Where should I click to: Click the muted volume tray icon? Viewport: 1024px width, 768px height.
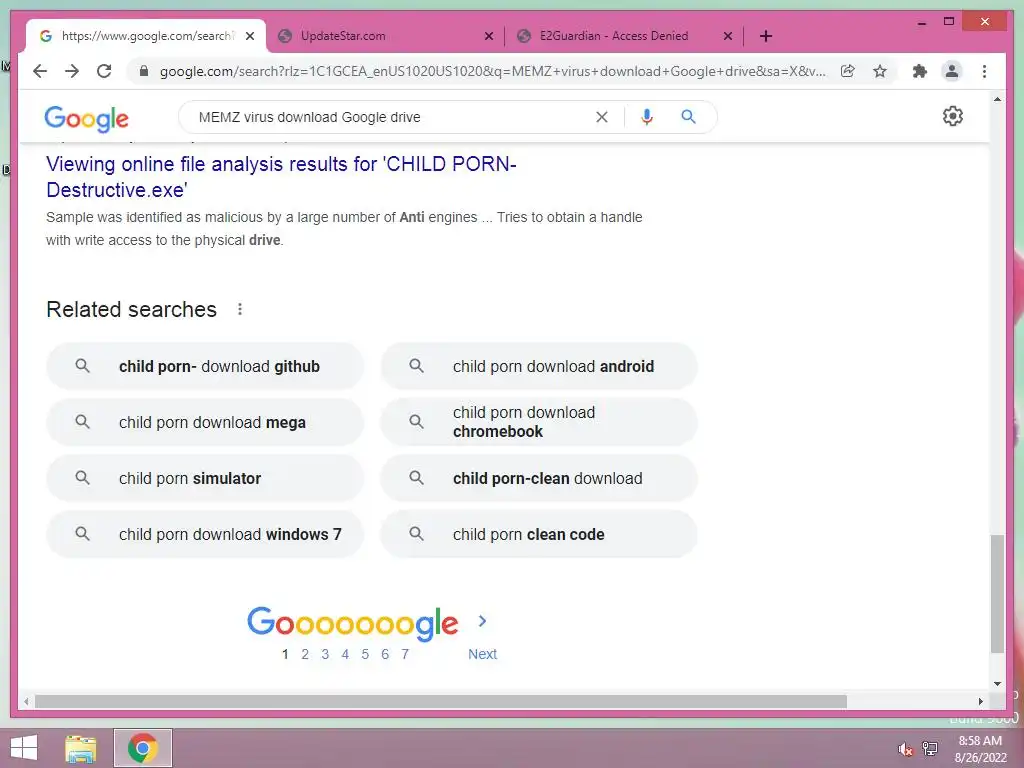click(x=905, y=749)
